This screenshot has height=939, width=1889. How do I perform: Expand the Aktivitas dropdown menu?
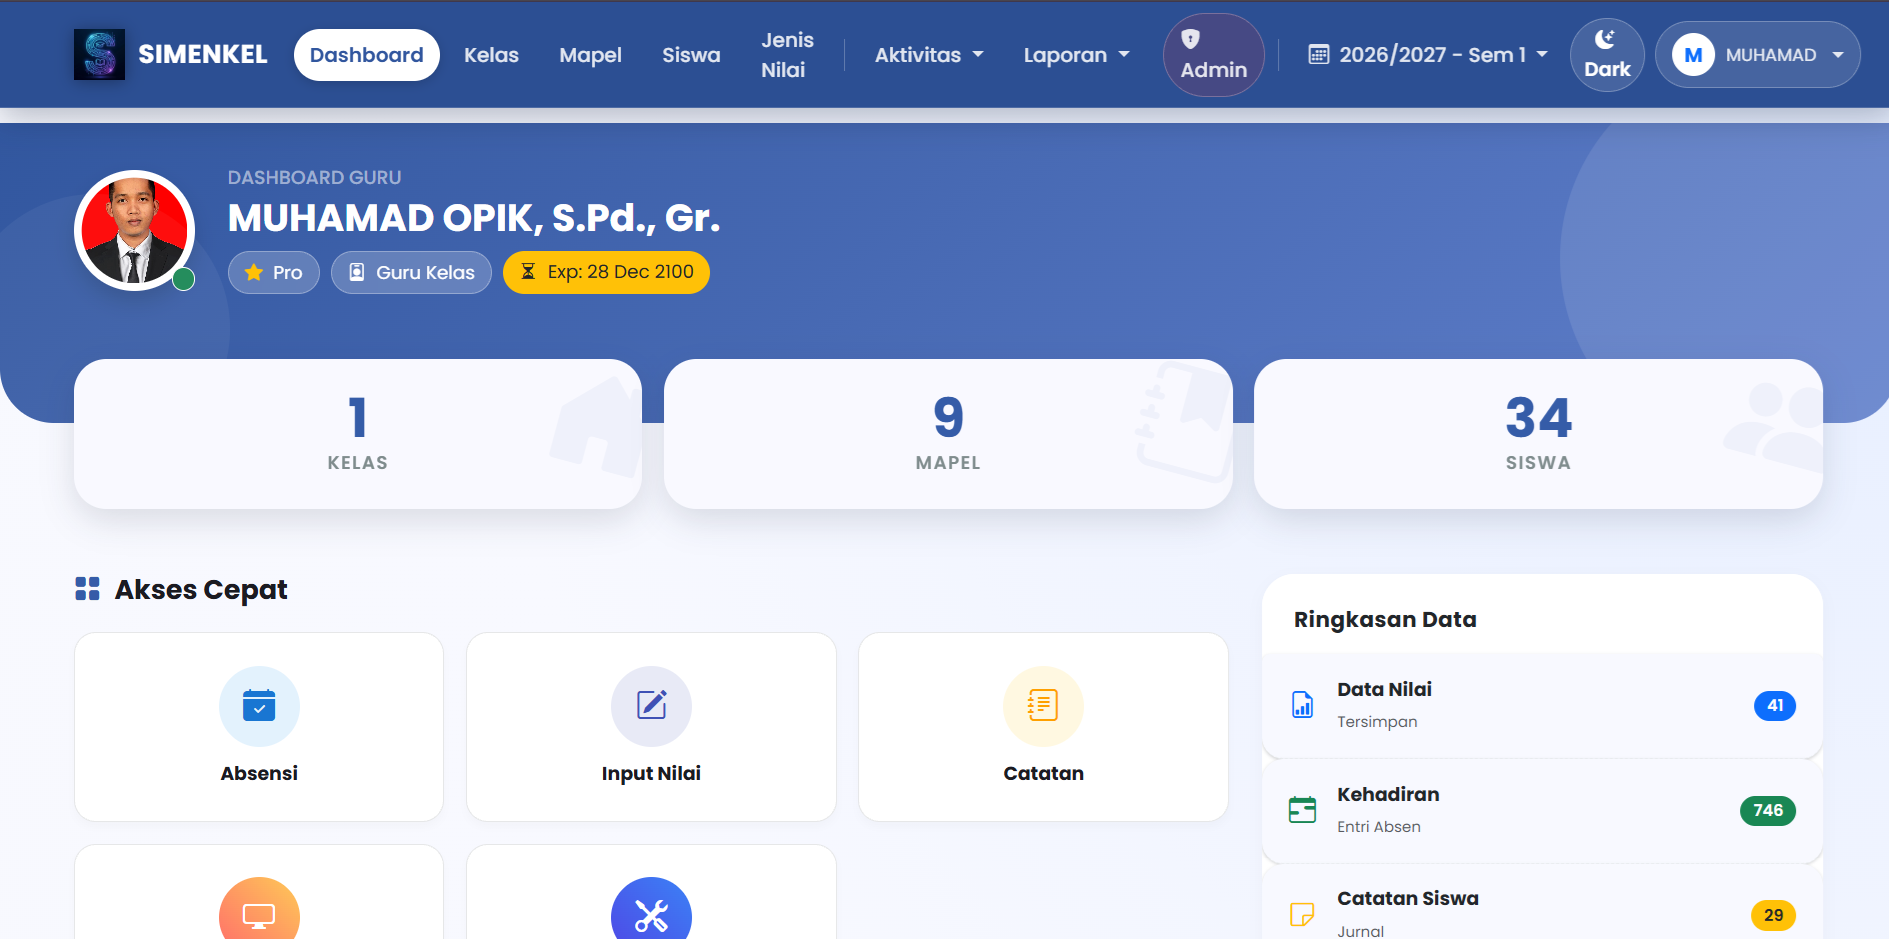(x=929, y=55)
